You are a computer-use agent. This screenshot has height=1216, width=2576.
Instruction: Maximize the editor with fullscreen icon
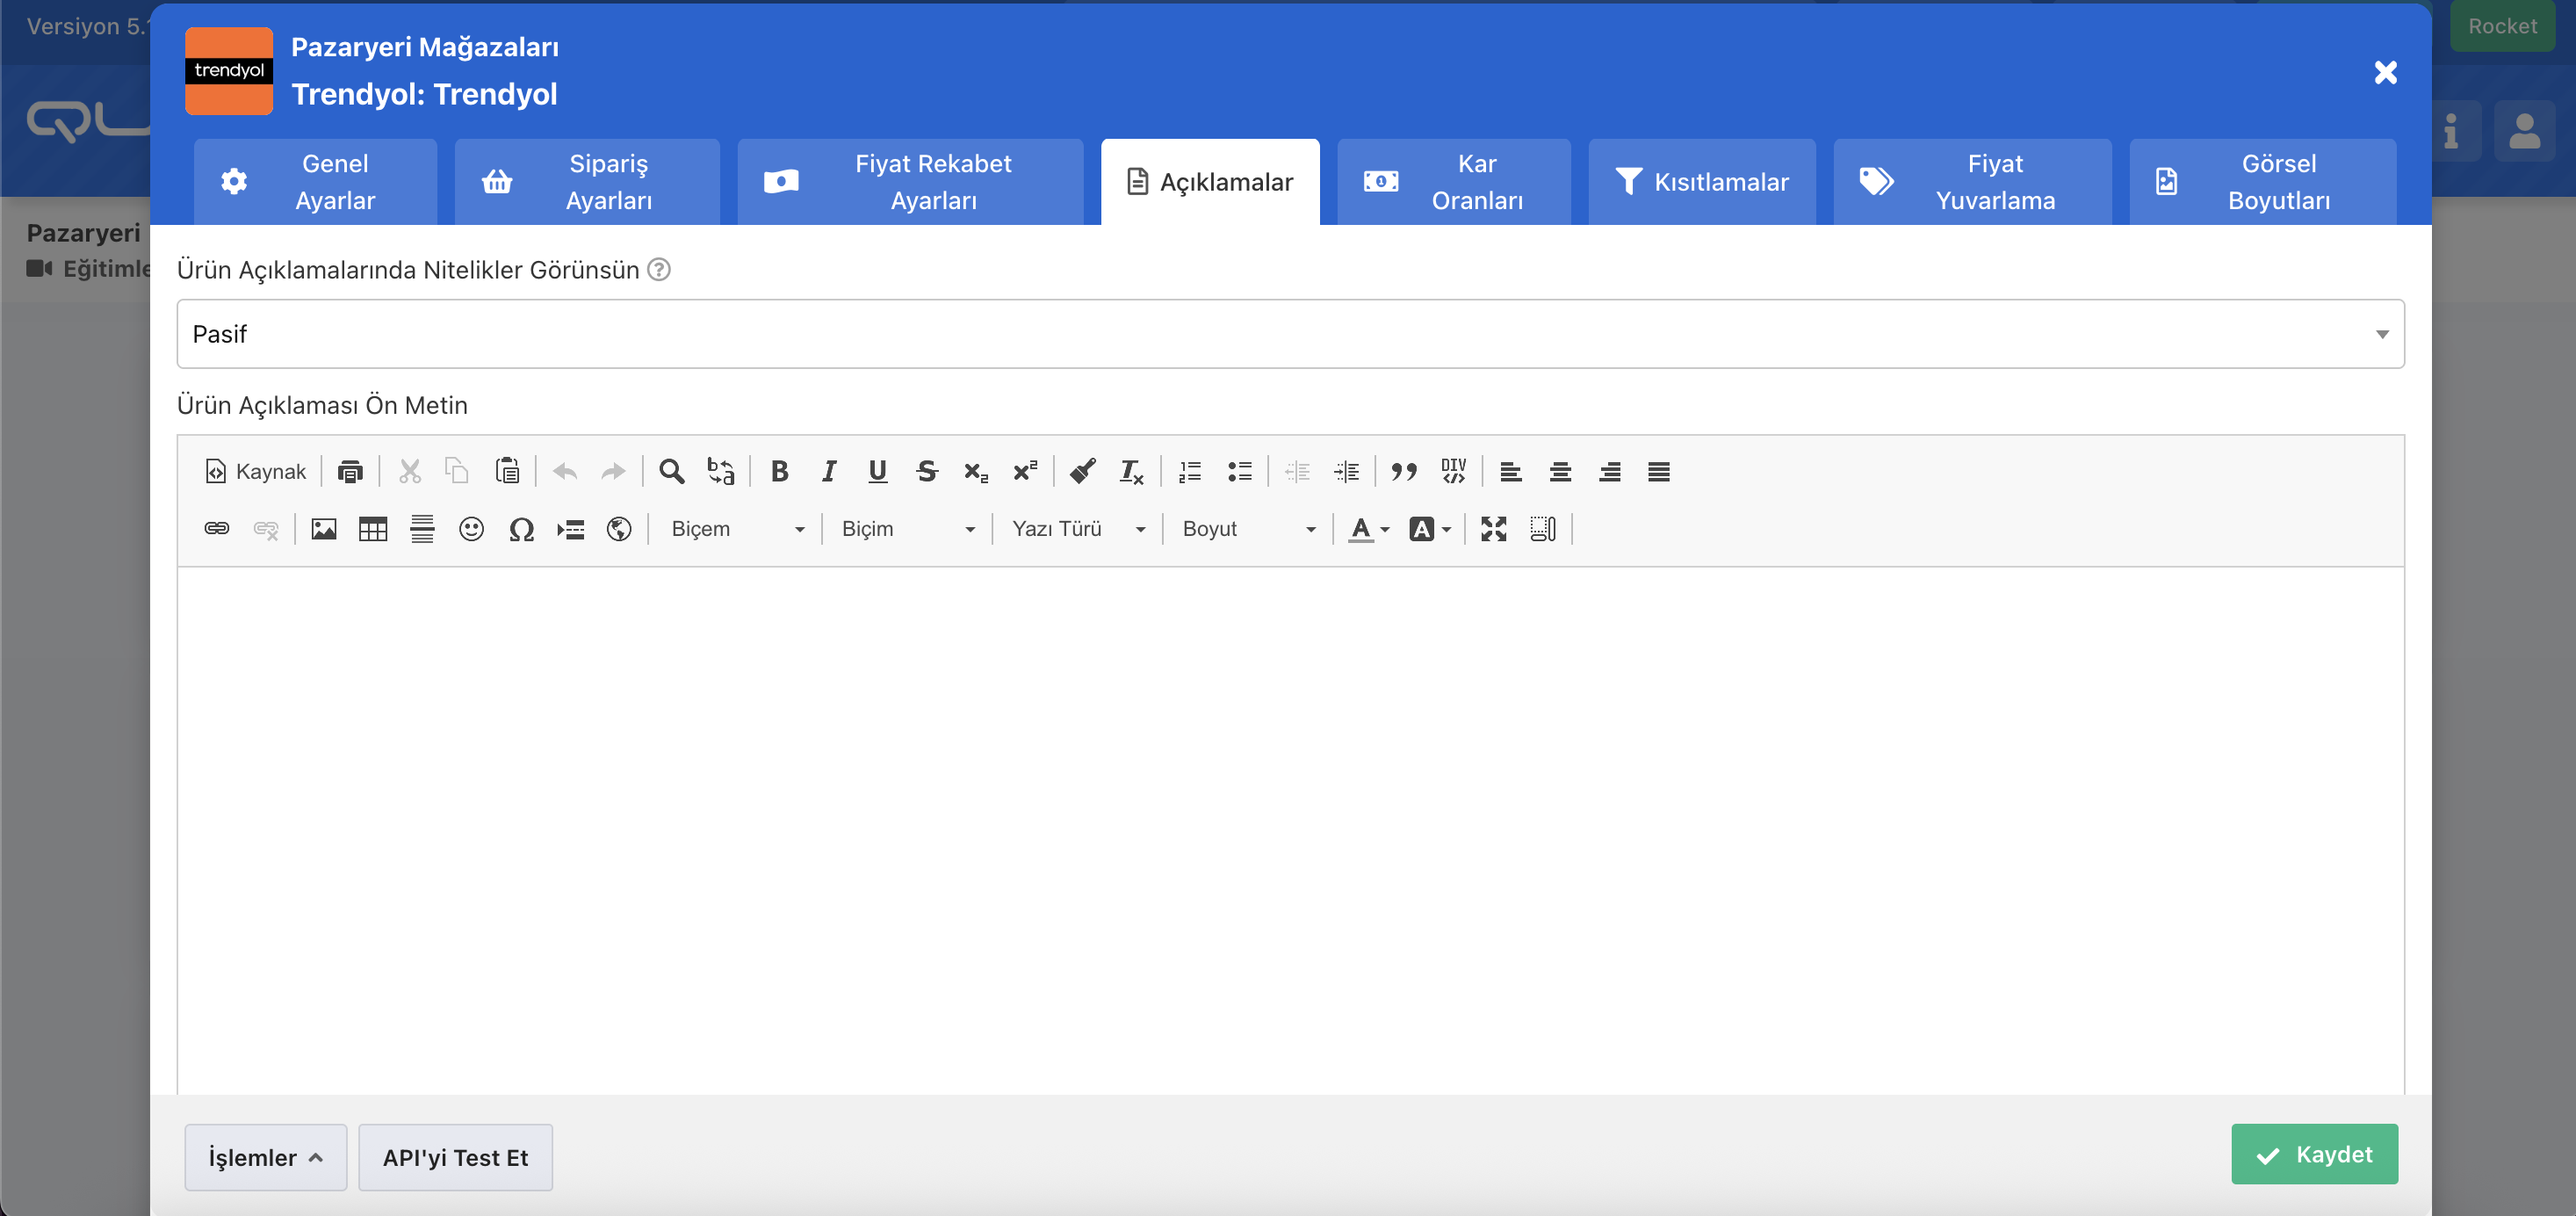[x=1493, y=529]
